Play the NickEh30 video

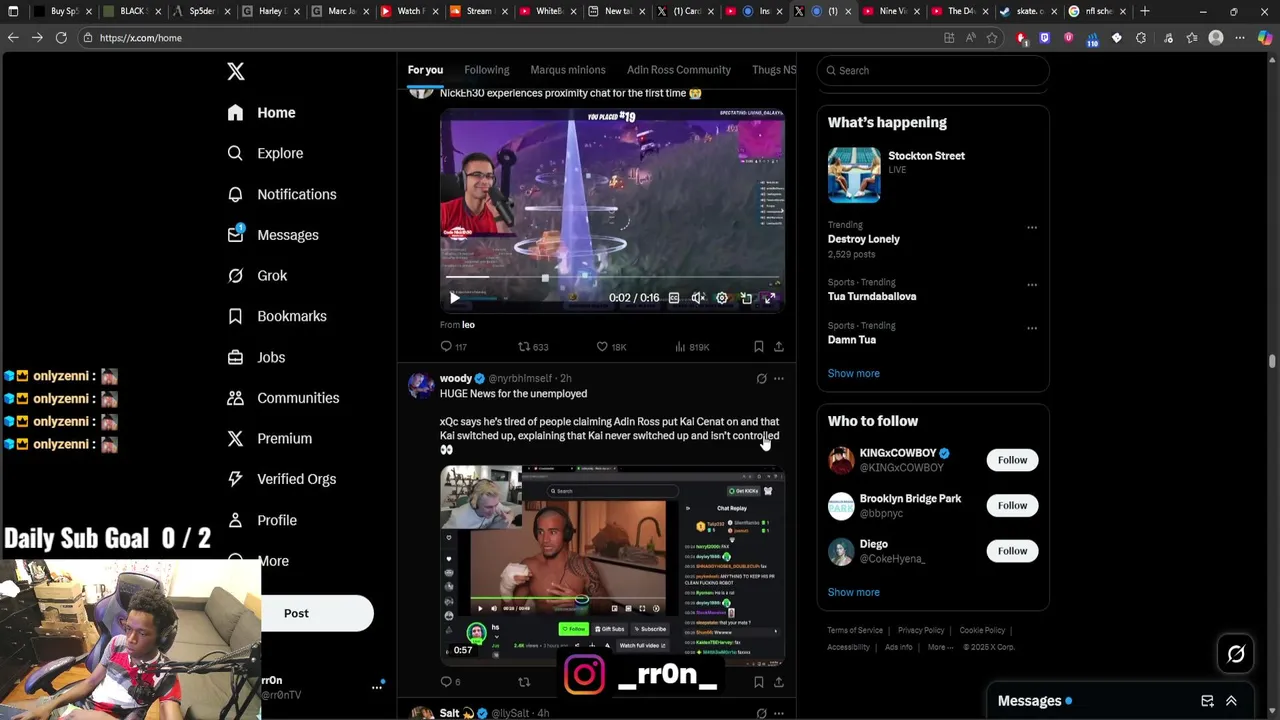[x=455, y=298]
